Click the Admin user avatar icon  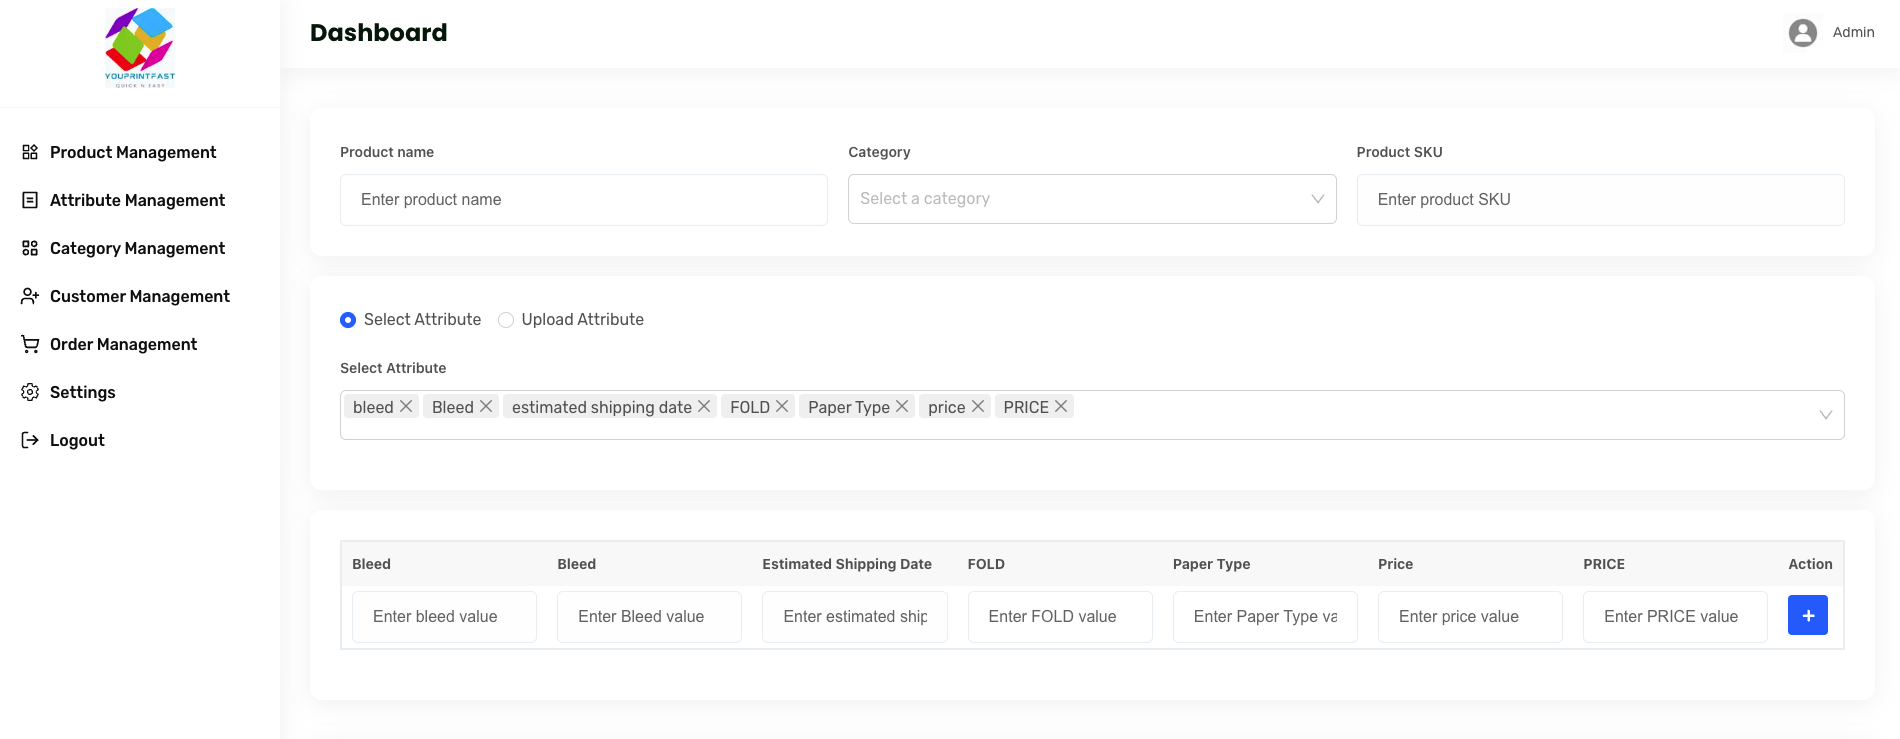1802,33
